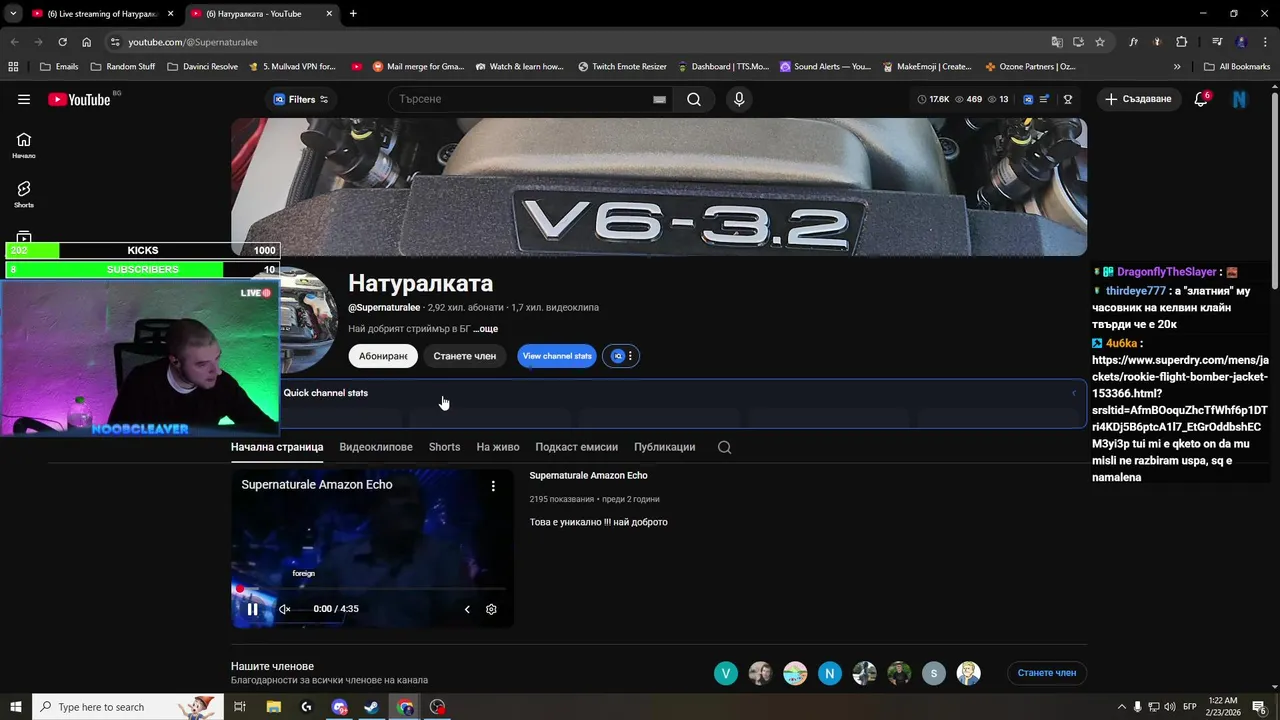
Task: Open Steam from the taskbar
Action: tap(371, 707)
